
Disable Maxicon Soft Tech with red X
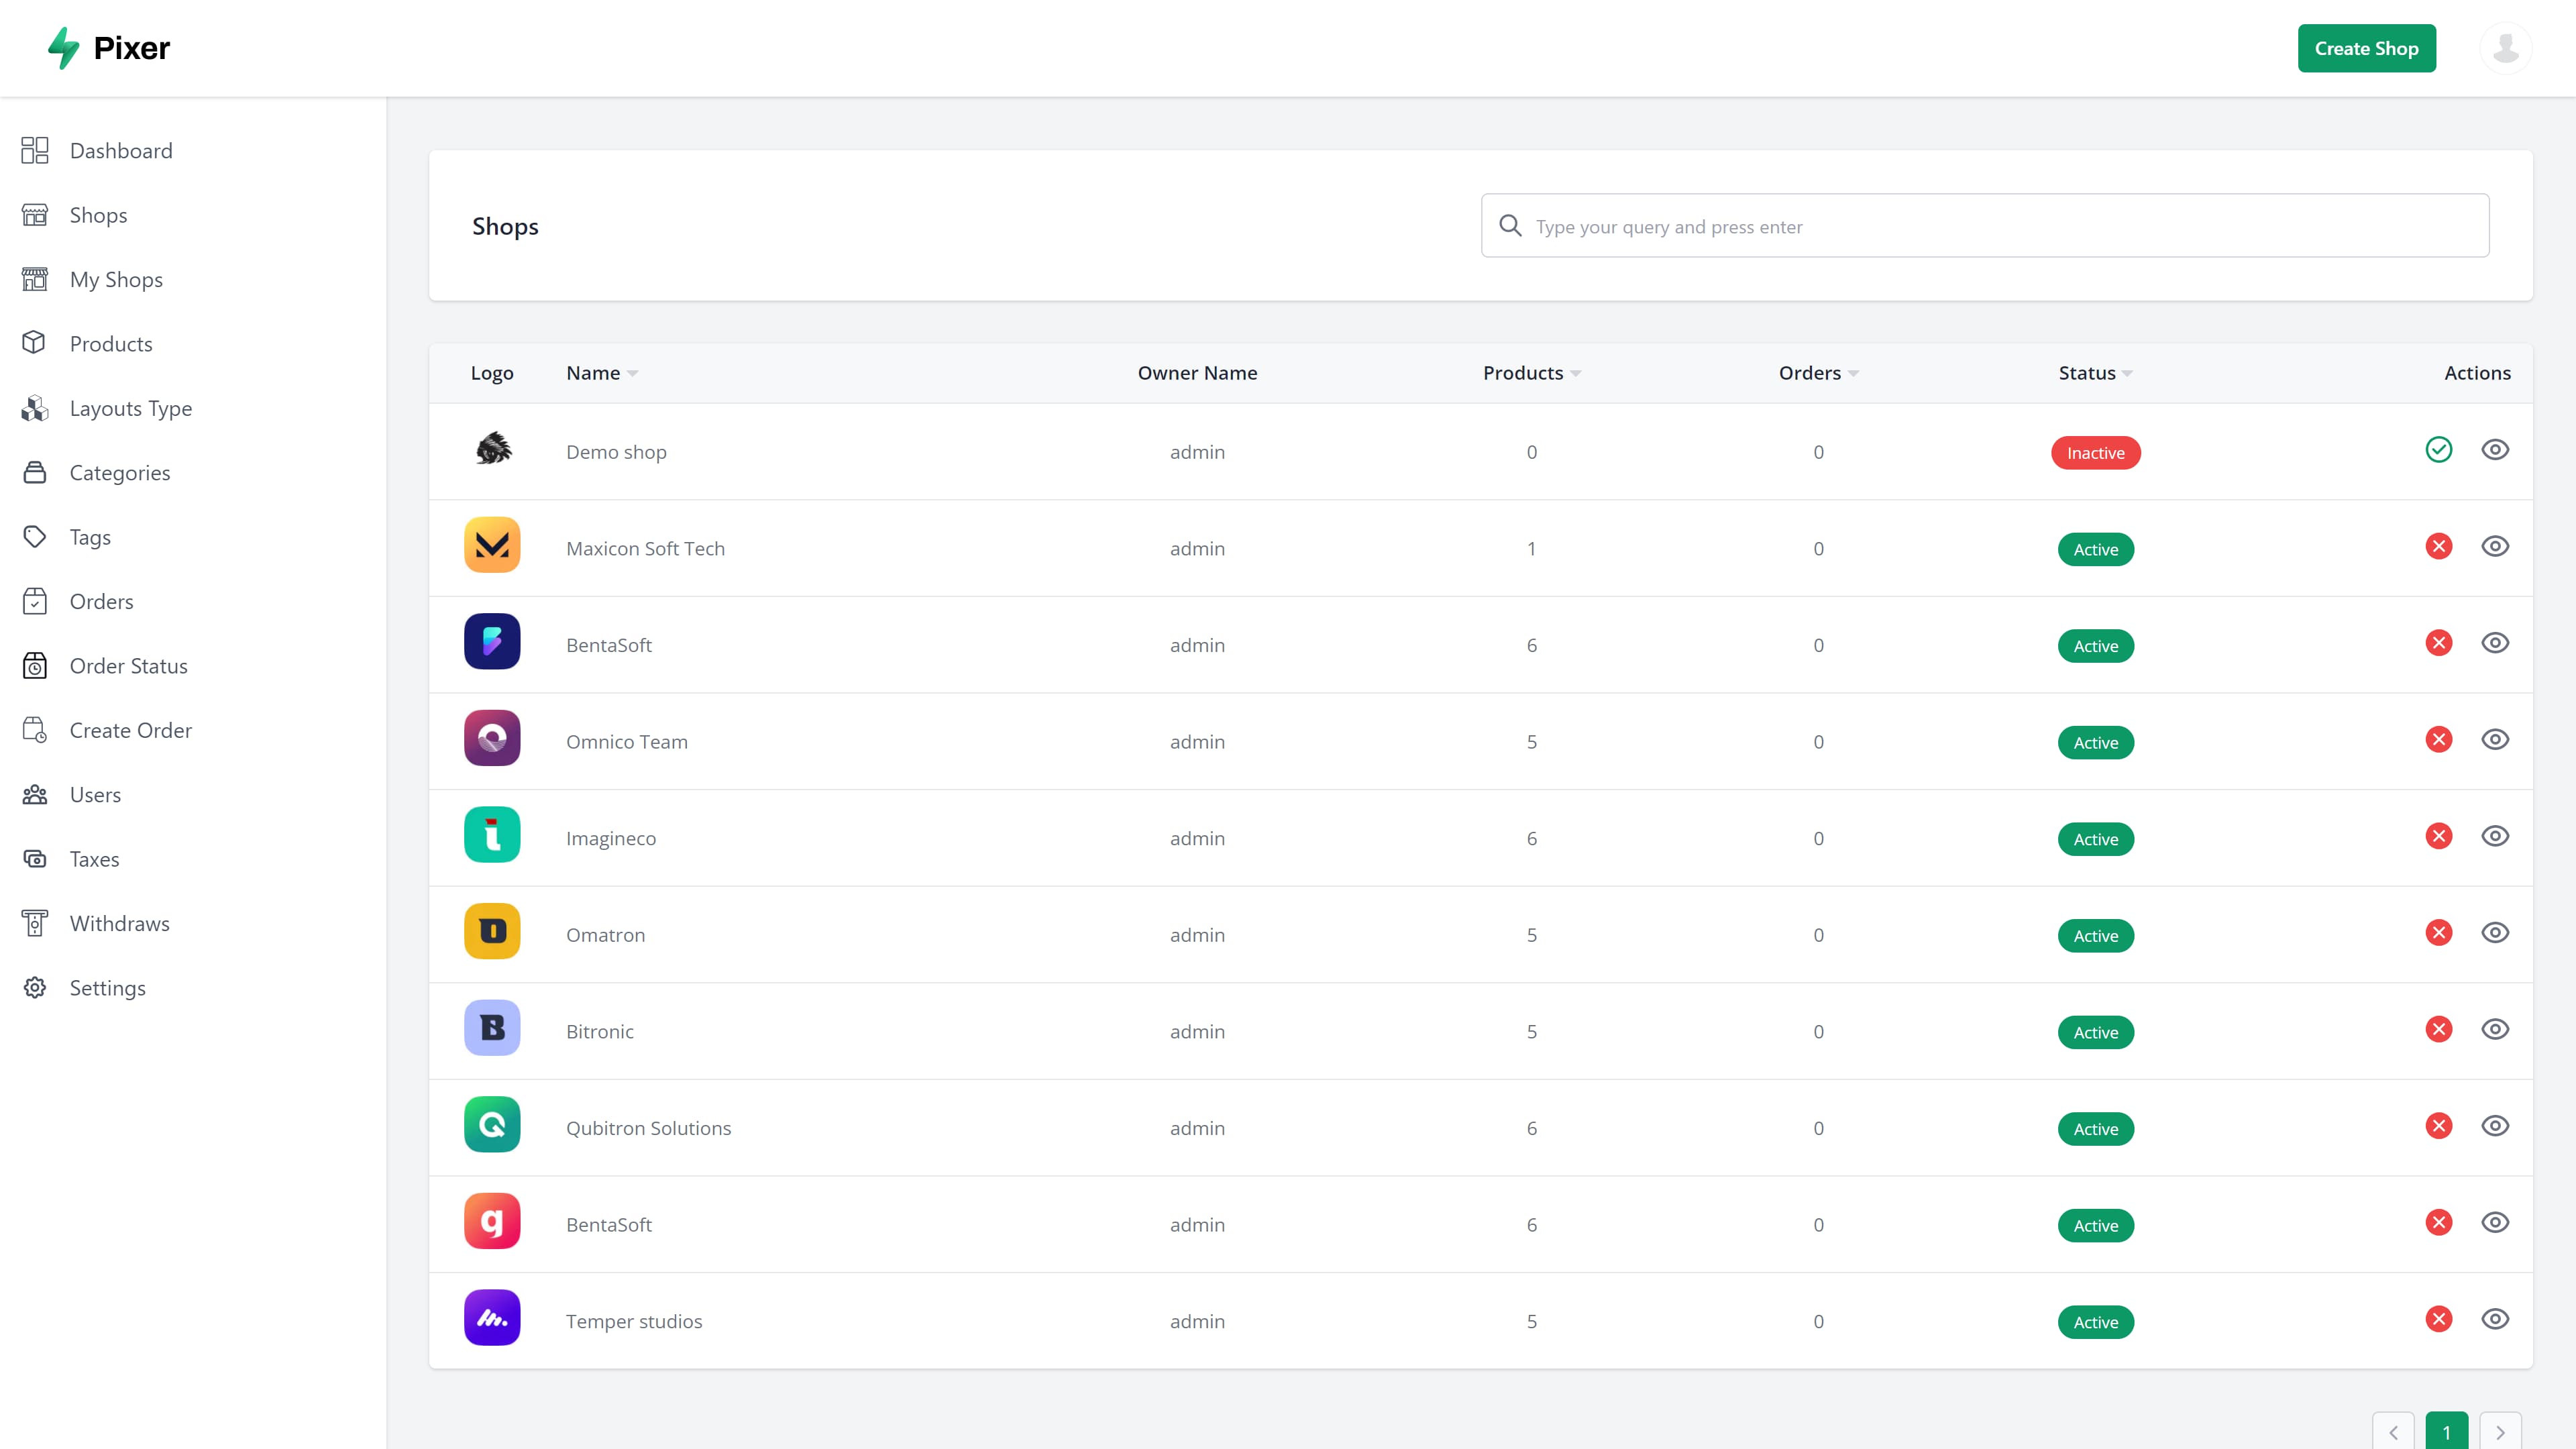coord(2438,546)
